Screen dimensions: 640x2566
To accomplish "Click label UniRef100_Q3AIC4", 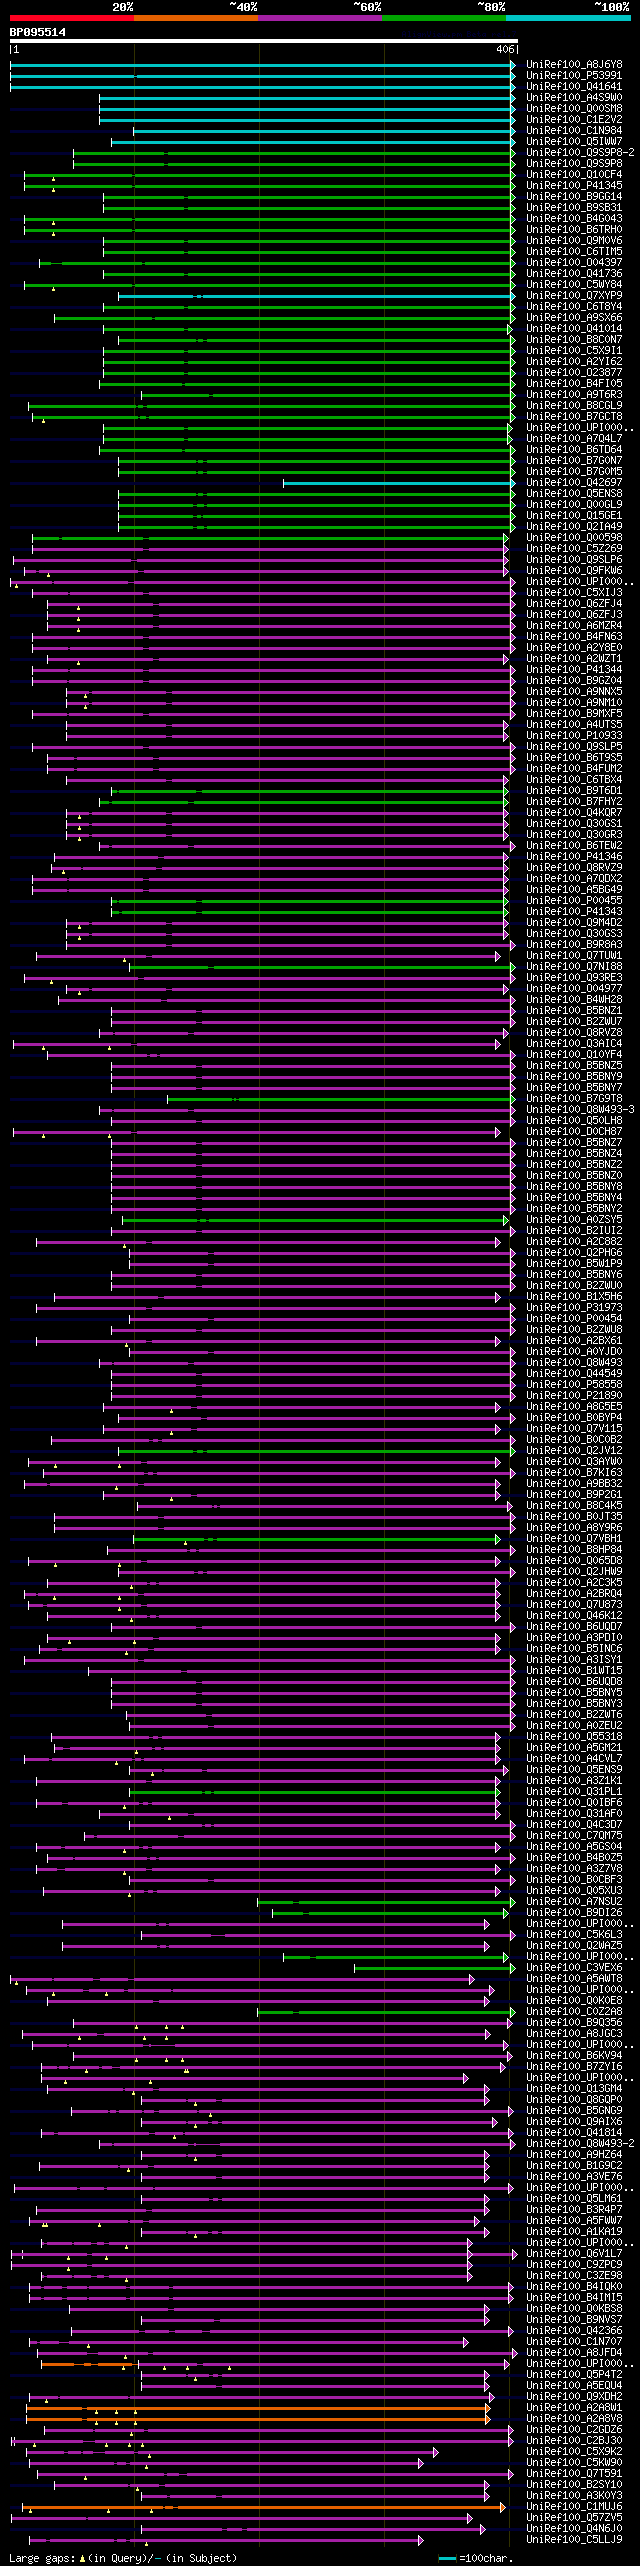I will coord(574,1044).
